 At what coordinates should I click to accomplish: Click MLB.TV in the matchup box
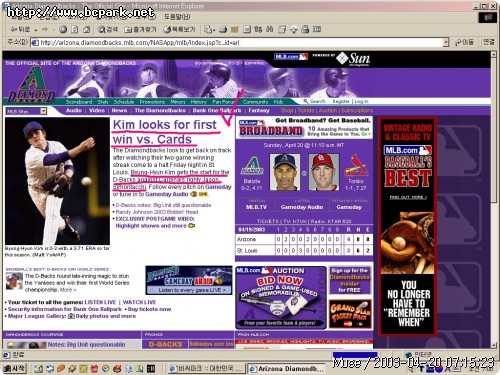tap(256, 207)
